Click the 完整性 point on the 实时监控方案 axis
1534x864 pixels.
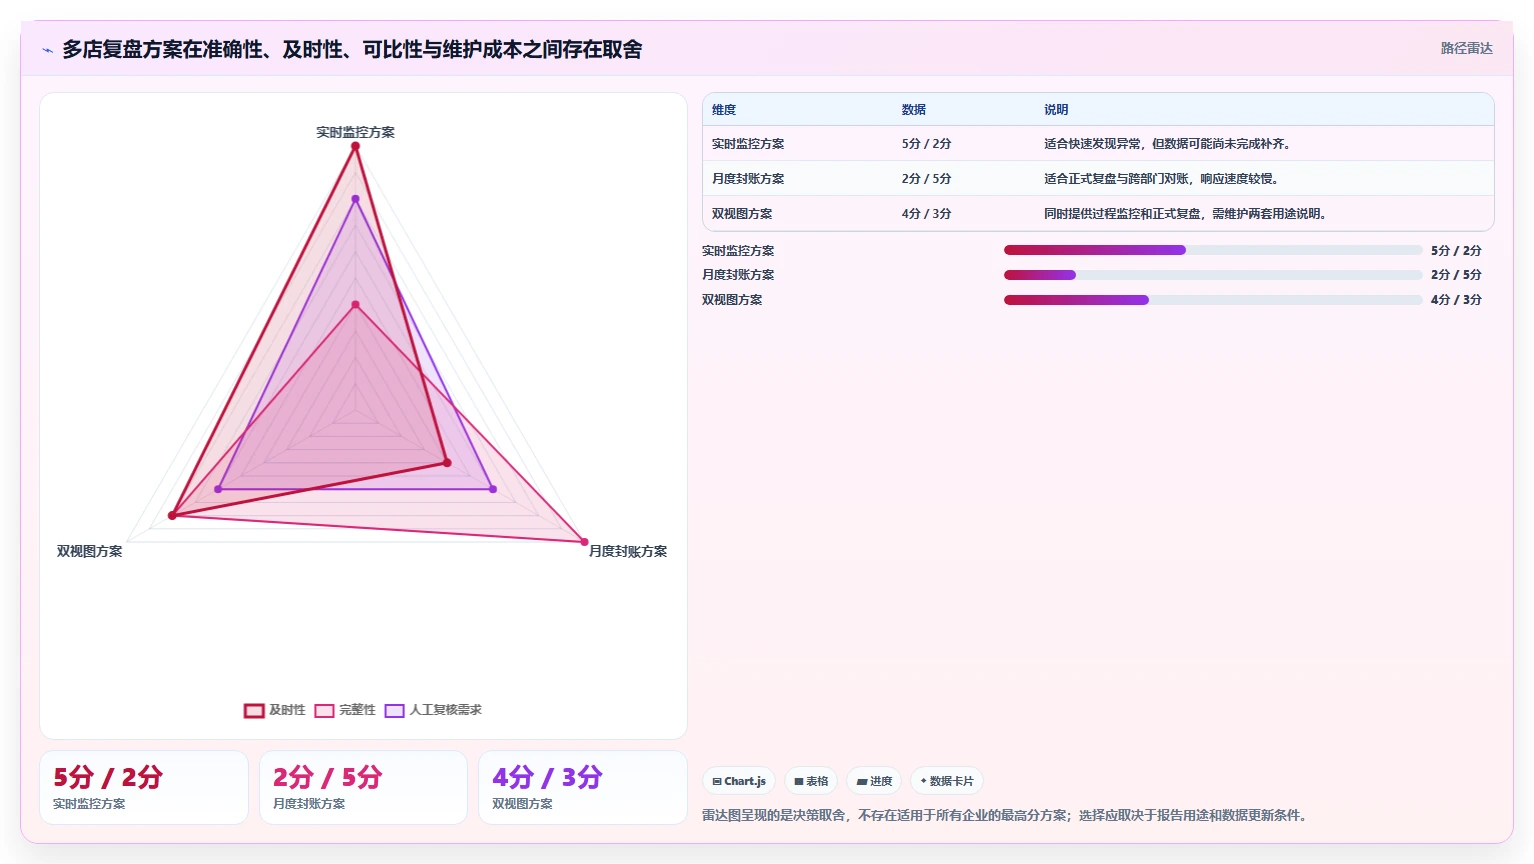point(355,305)
